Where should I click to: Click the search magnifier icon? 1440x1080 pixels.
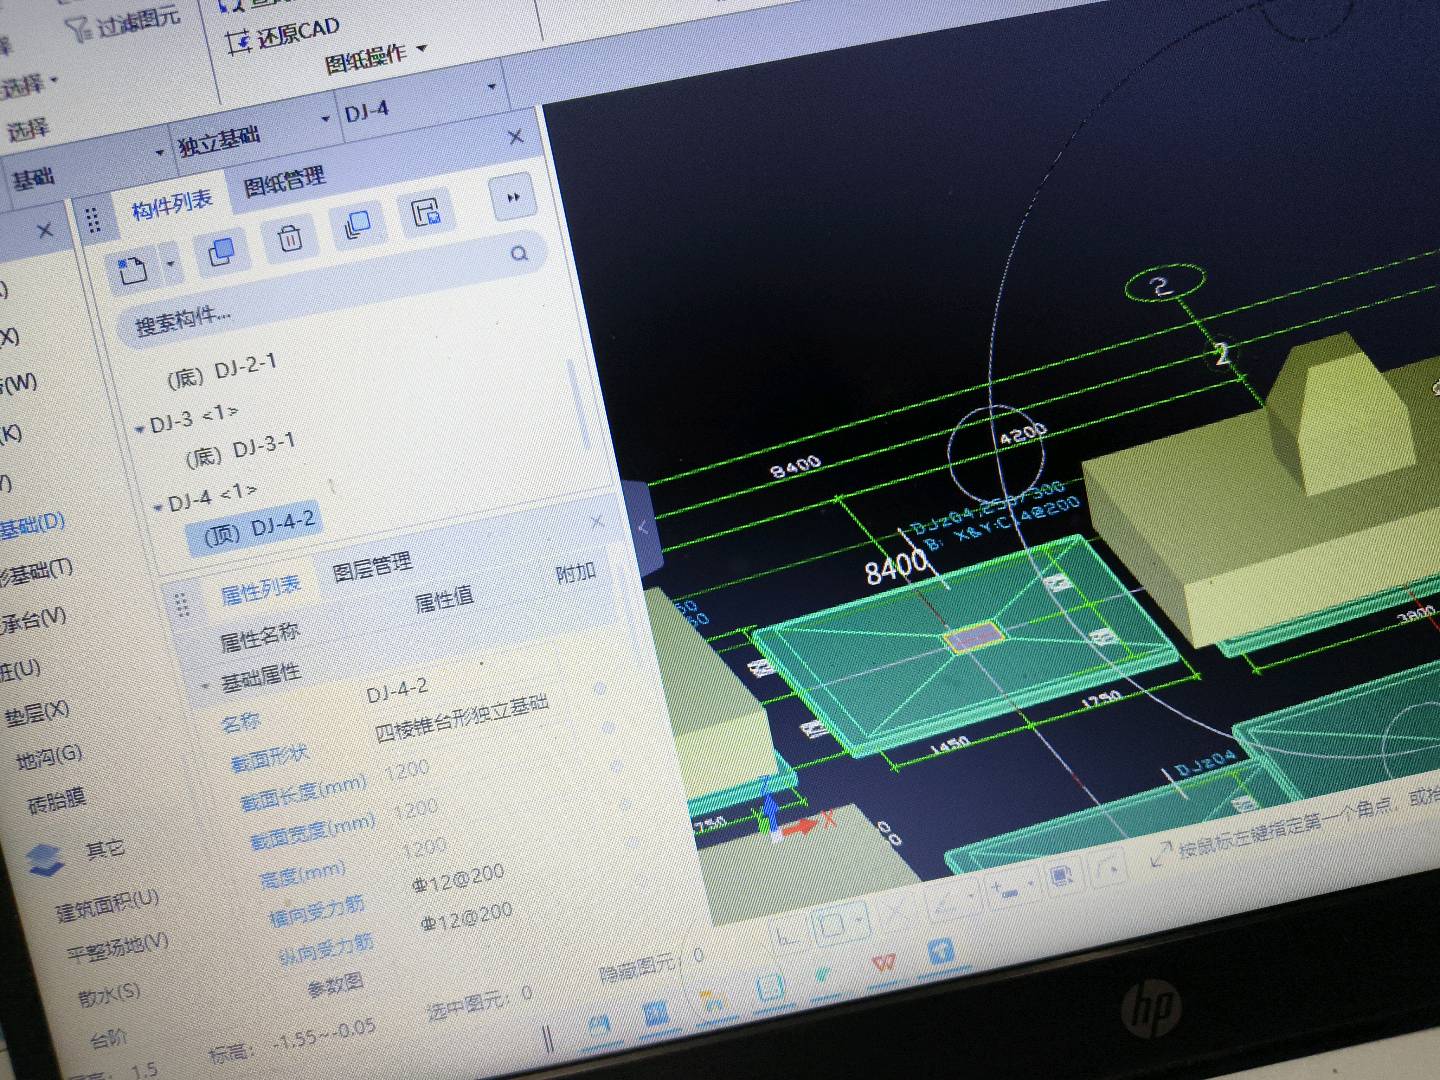(519, 254)
